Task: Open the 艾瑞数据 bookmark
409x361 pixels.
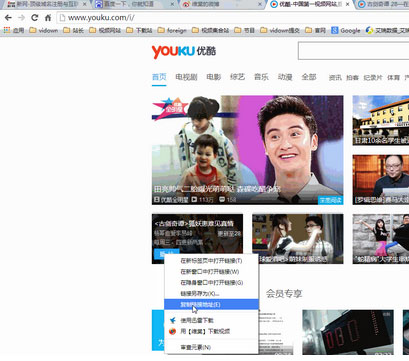Action: coord(387,30)
